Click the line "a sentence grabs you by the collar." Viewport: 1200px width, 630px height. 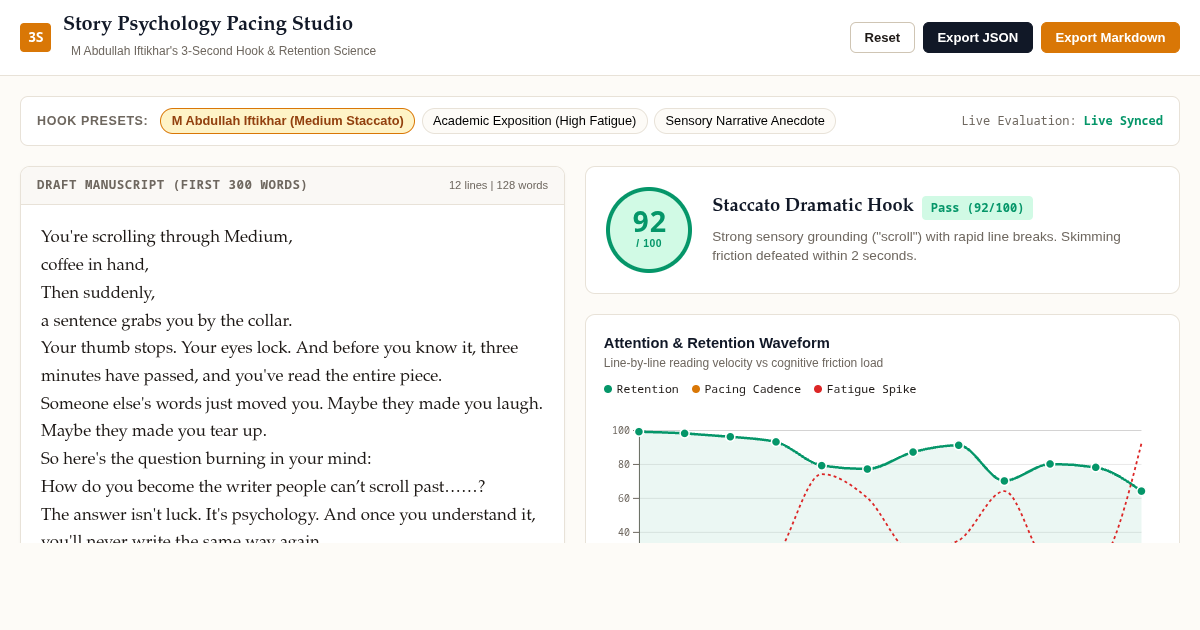coord(166,320)
